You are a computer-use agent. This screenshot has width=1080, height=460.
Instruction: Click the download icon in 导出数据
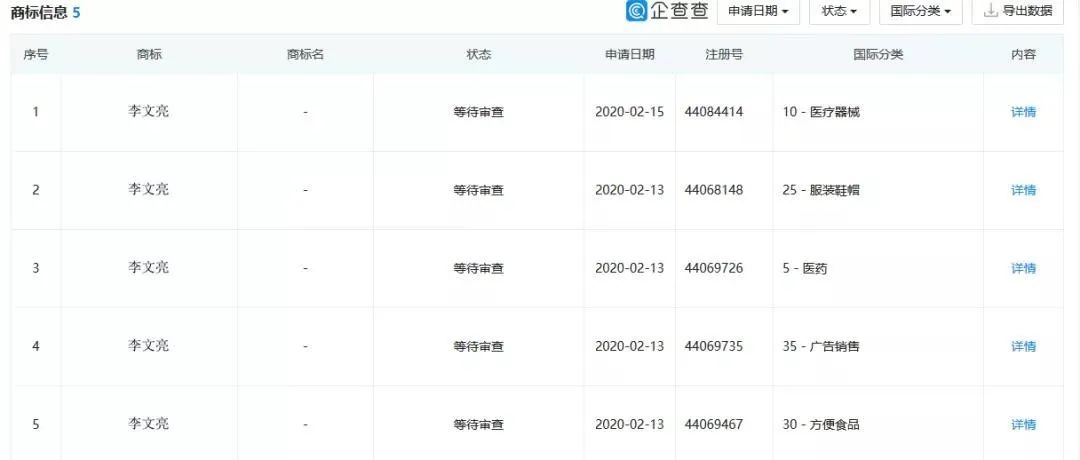[990, 11]
